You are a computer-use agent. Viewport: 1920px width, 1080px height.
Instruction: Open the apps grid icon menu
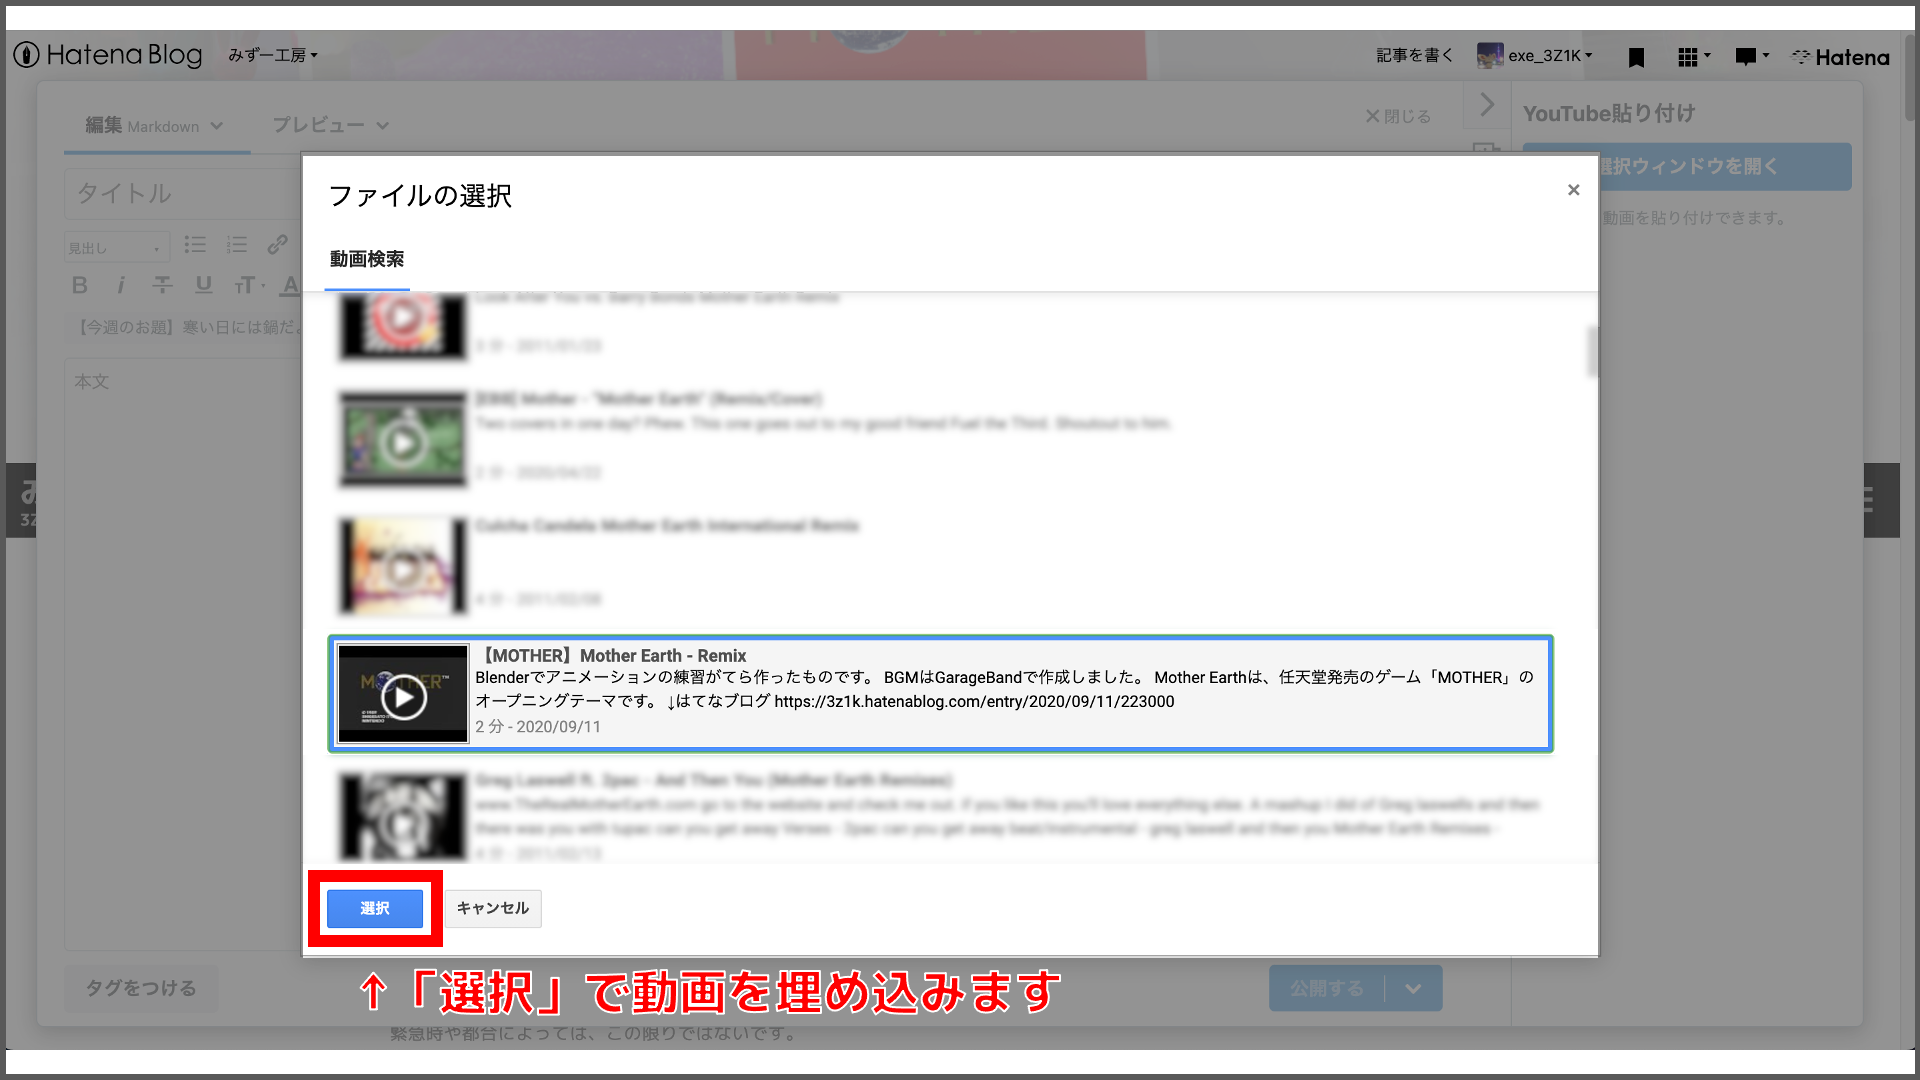point(1693,57)
